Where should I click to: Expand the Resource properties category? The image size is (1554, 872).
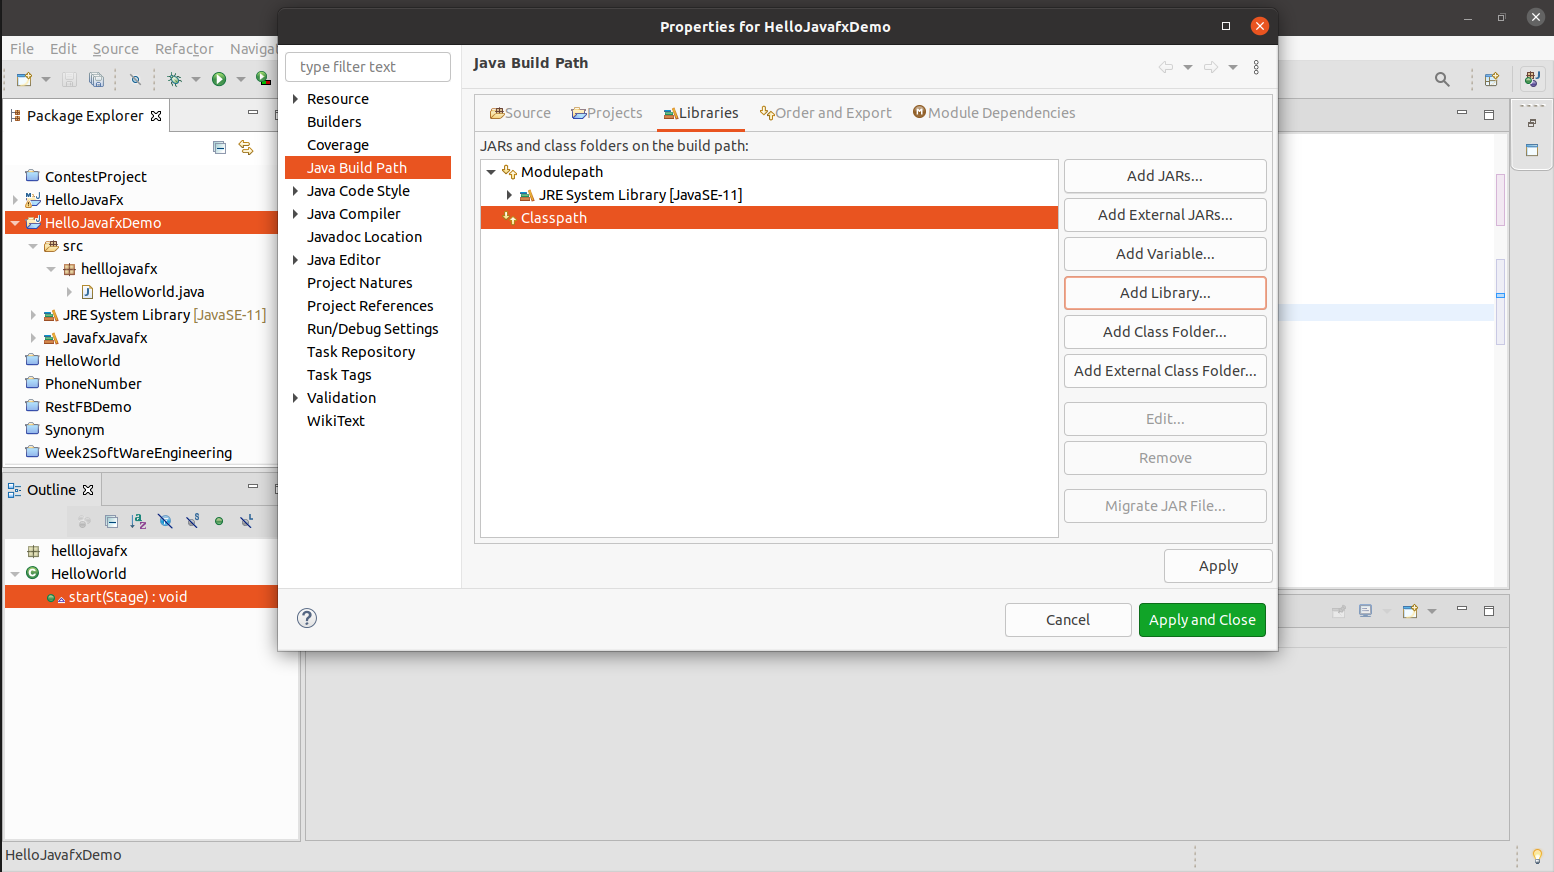(295, 99)
